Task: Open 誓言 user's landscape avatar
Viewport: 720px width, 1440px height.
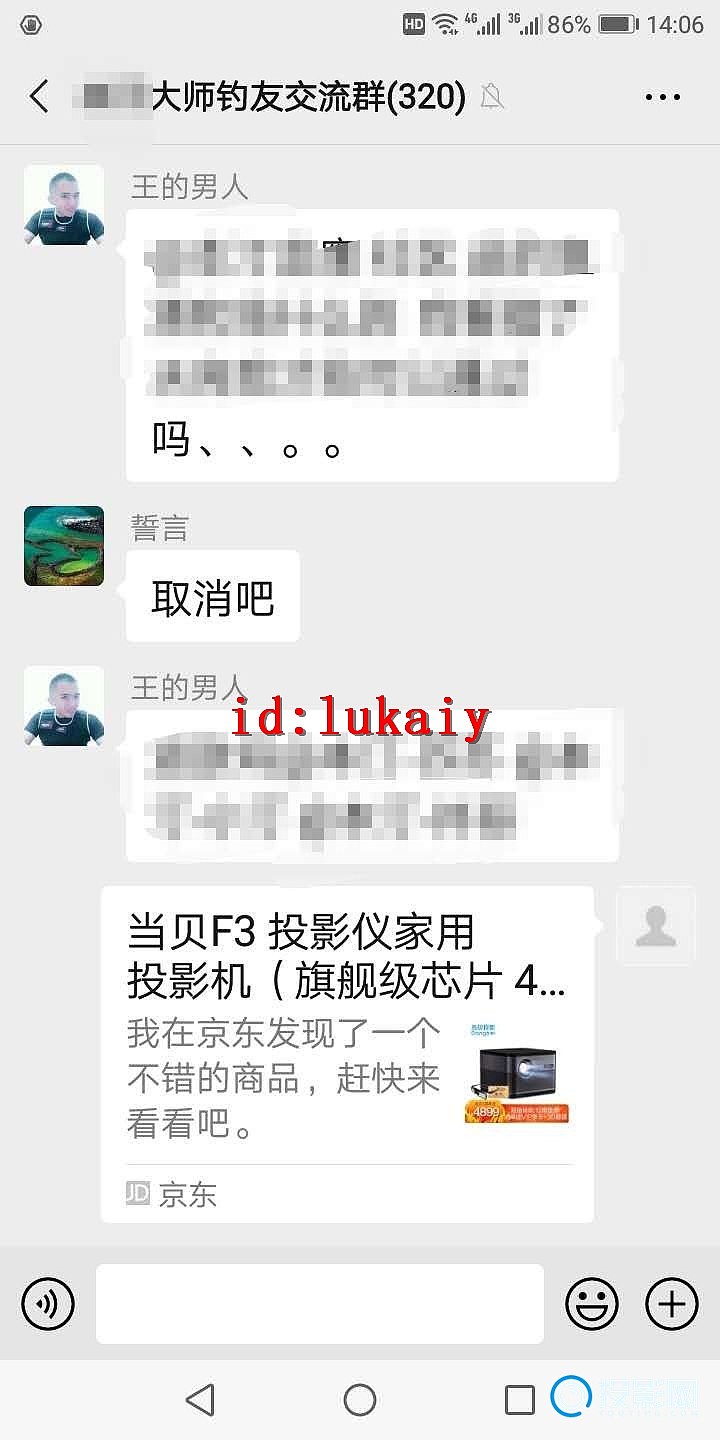Action: tap(64, 545)
